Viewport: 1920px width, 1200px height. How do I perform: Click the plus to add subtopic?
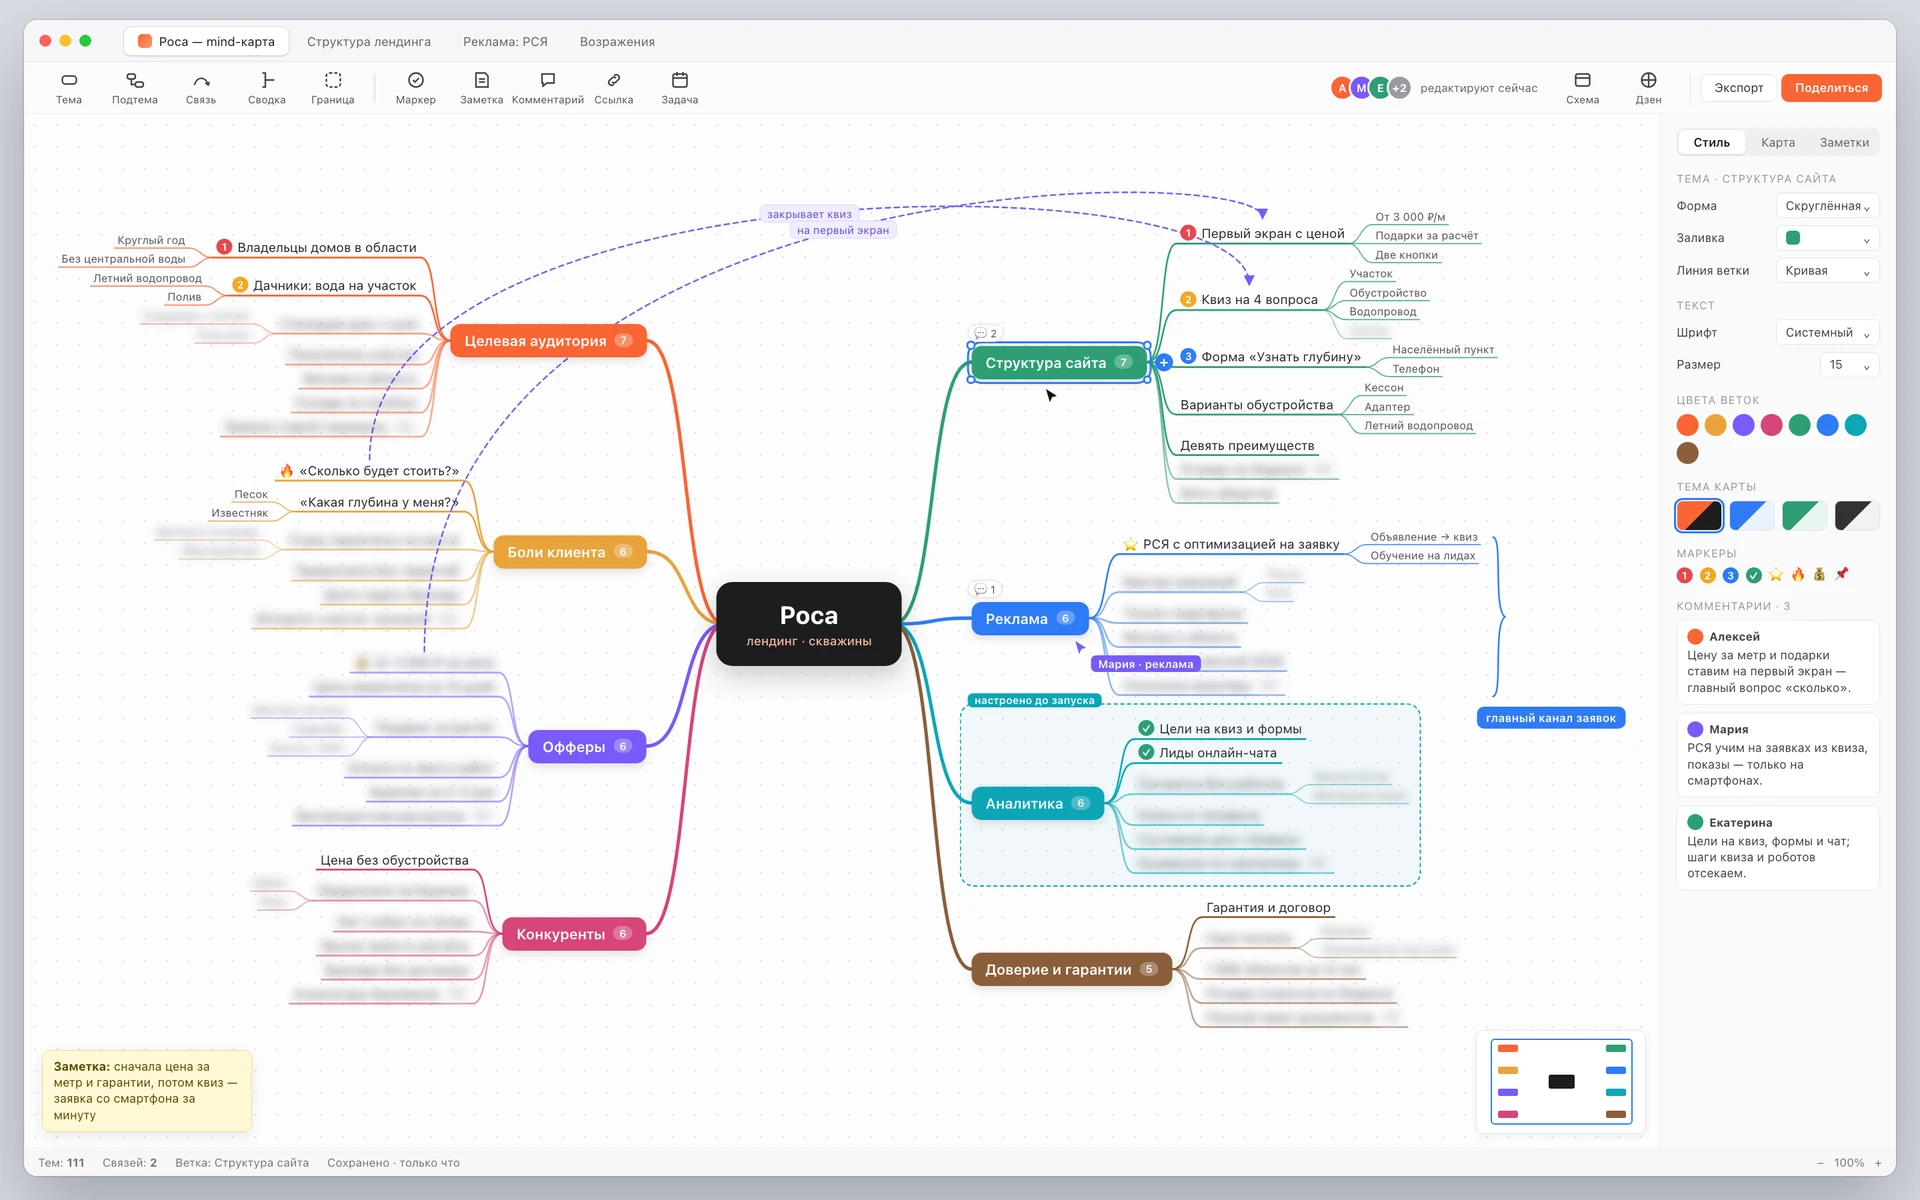[1164, 363]
